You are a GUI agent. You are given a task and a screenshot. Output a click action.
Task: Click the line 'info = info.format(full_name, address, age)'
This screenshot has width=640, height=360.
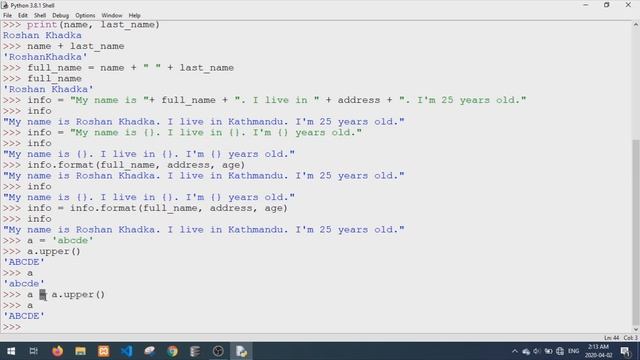[x=157, y=208]
